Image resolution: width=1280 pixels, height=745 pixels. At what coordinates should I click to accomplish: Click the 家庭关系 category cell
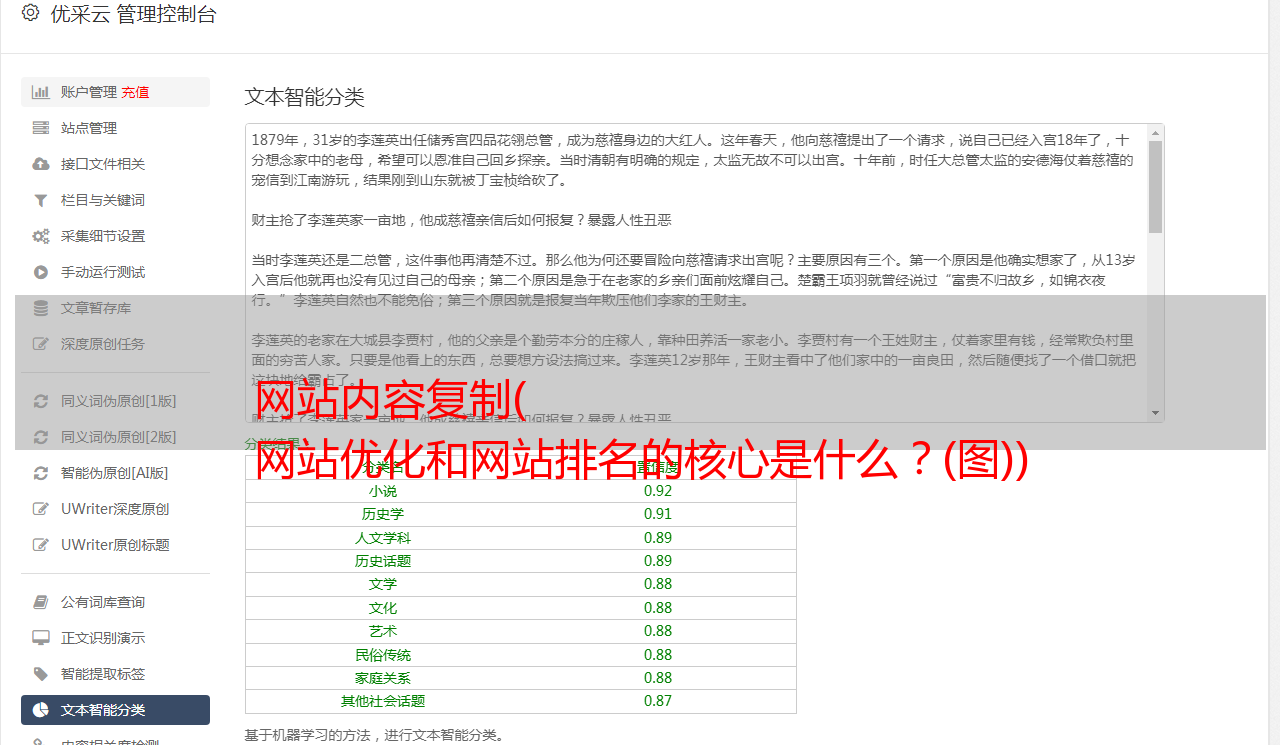pos(383,678)
